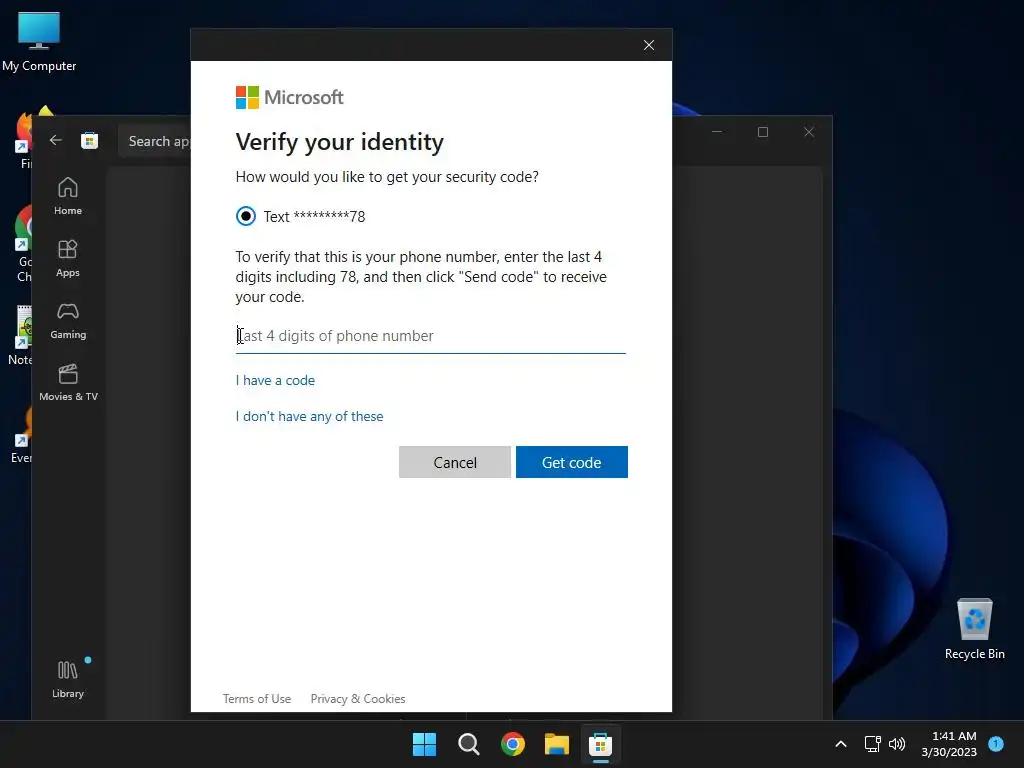The height and width of the screenshot is (768, 1024).
Task: Open the clock showing 1:41 AM
Action: [x=949, y=744]
